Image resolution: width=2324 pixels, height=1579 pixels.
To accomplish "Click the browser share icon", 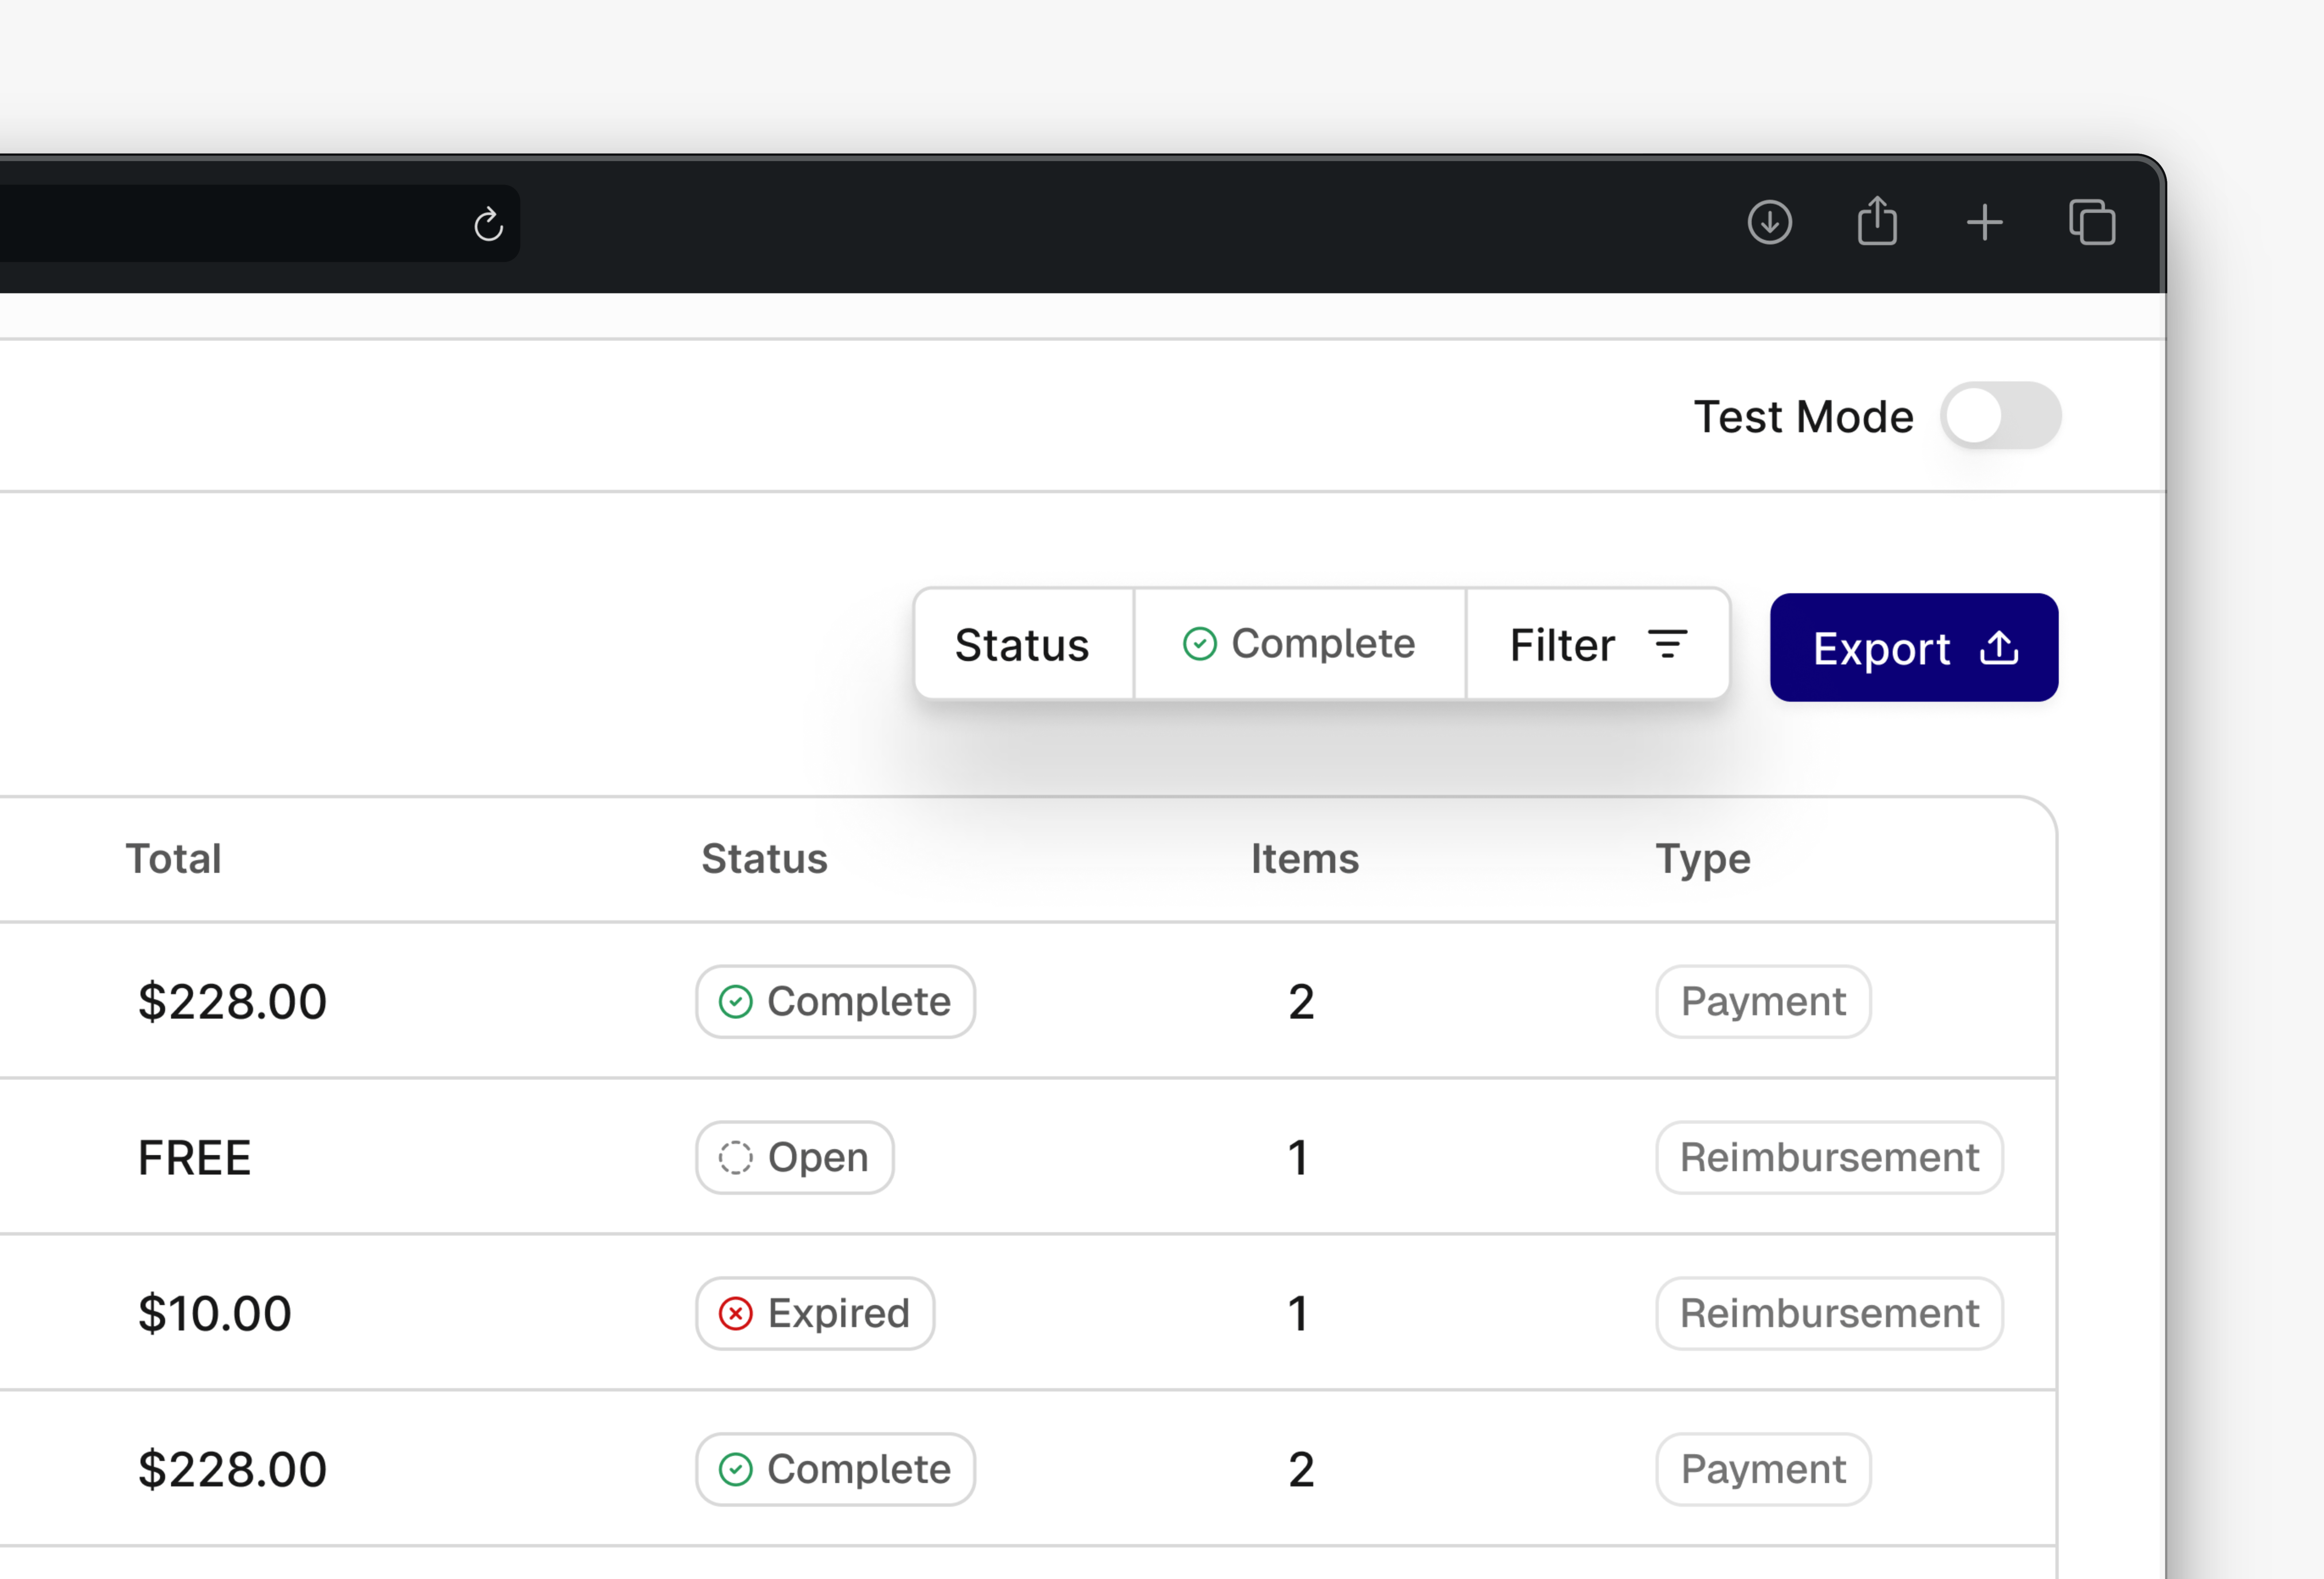I will click(x=1877, y=221).
